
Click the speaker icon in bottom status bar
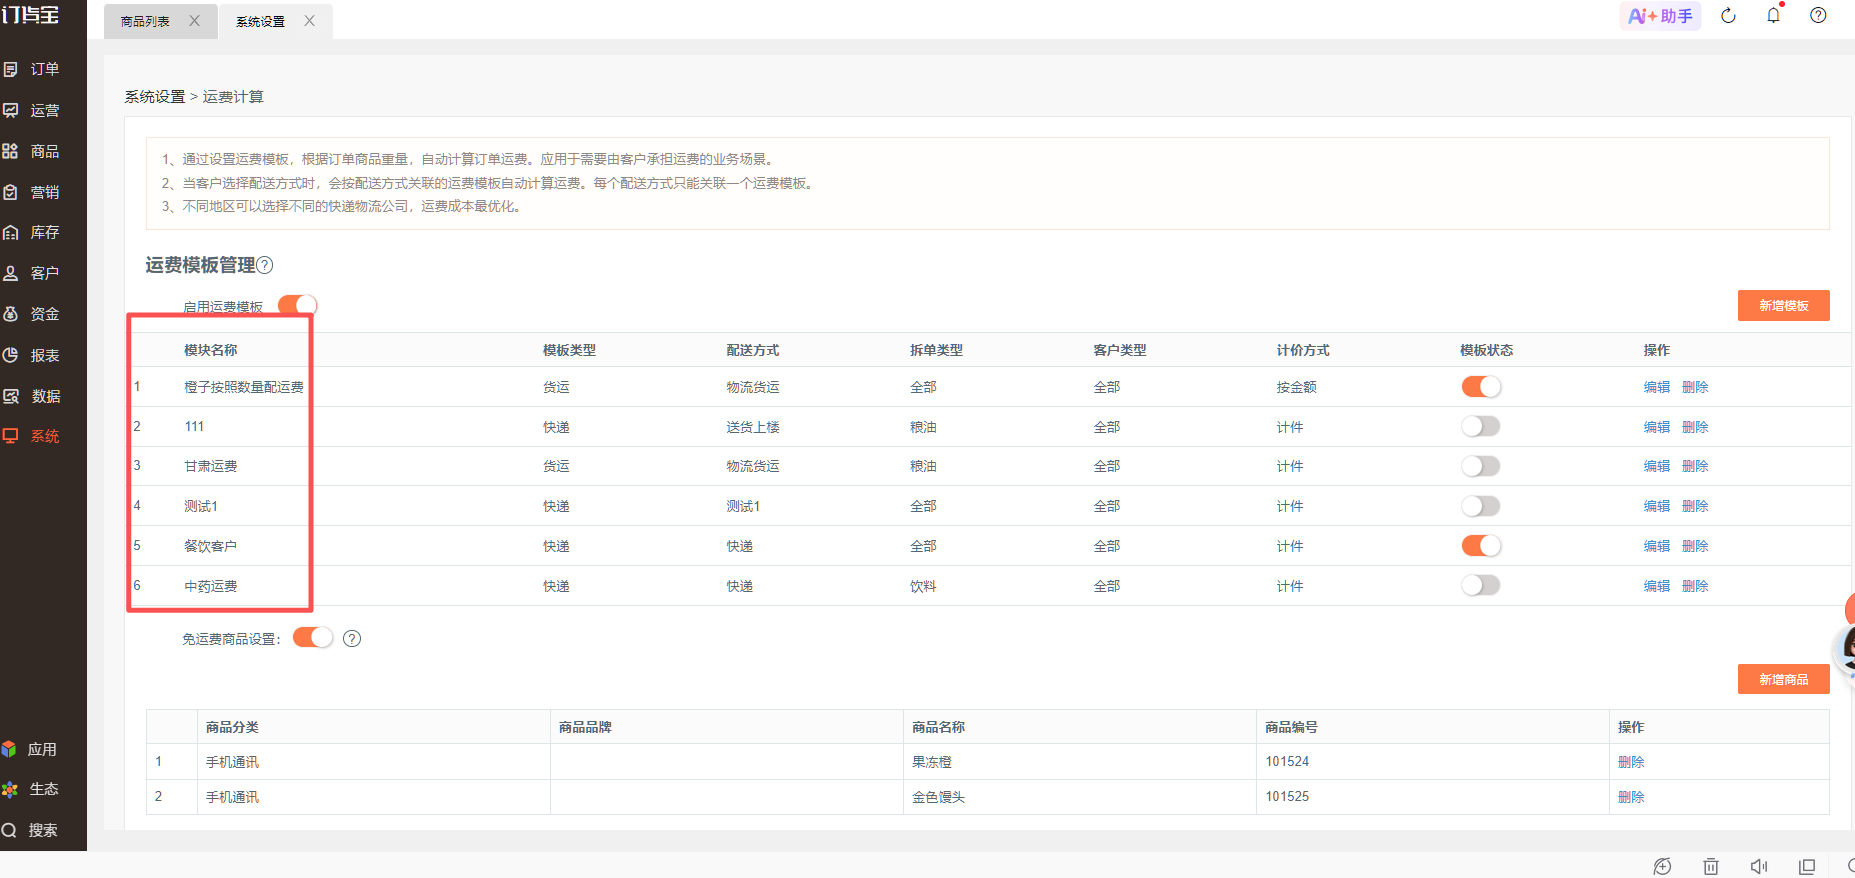1759,866
